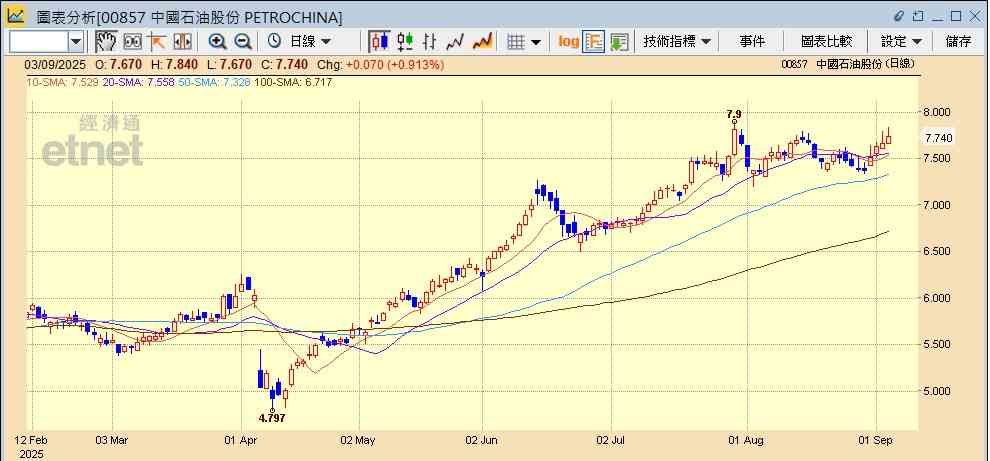Click the horizontal scroll arrows icon

click(182, 42)
